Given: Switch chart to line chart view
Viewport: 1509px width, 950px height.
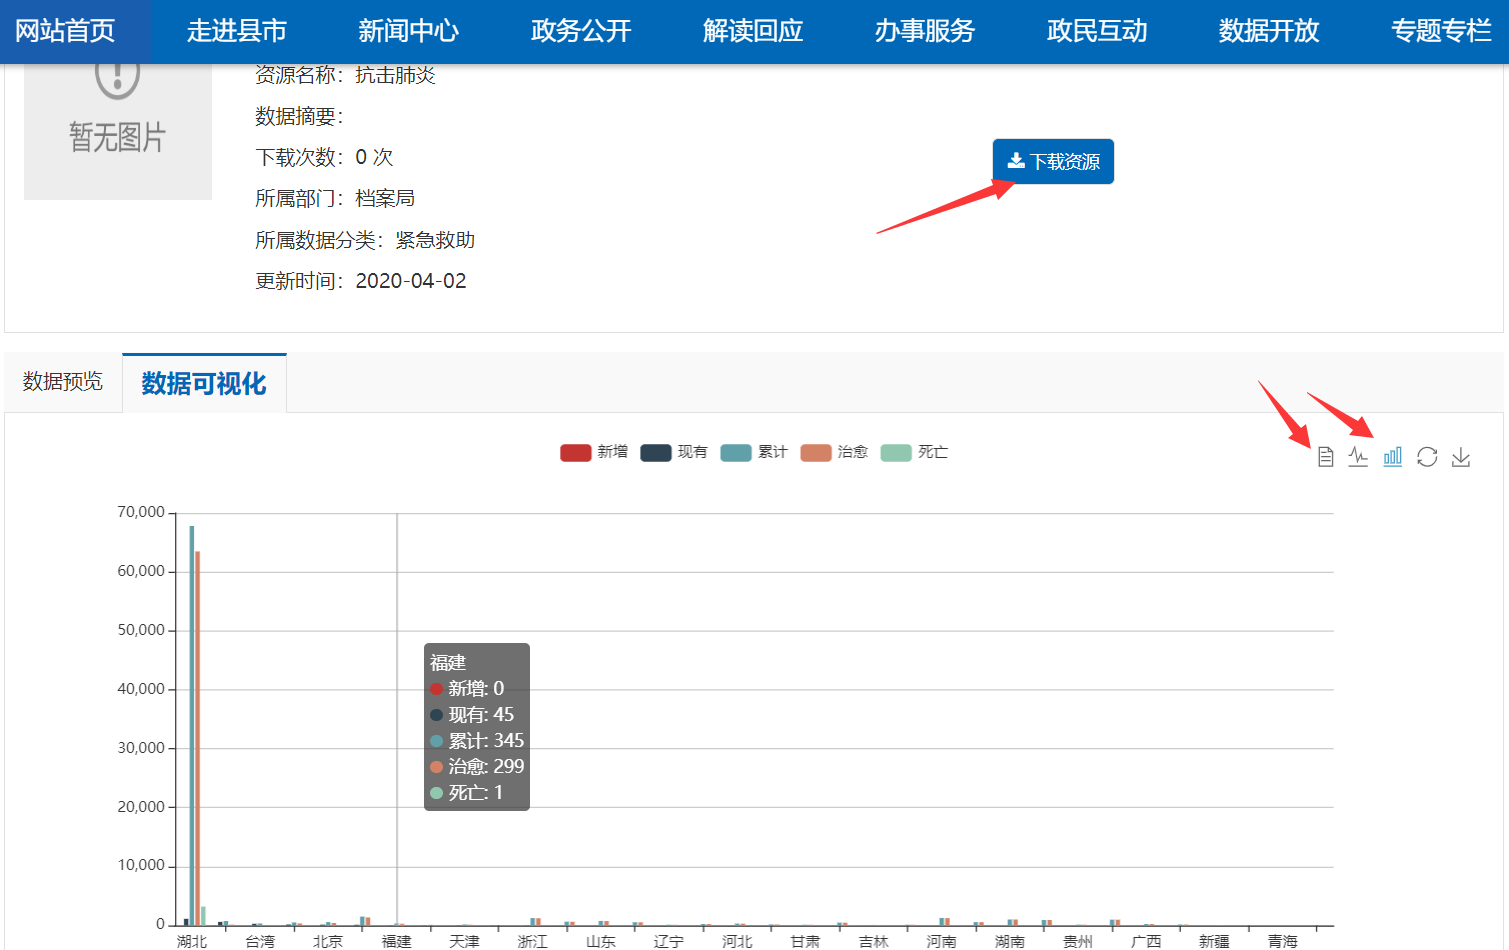Looking at the screenshot, I should (x=1358, y=457).
